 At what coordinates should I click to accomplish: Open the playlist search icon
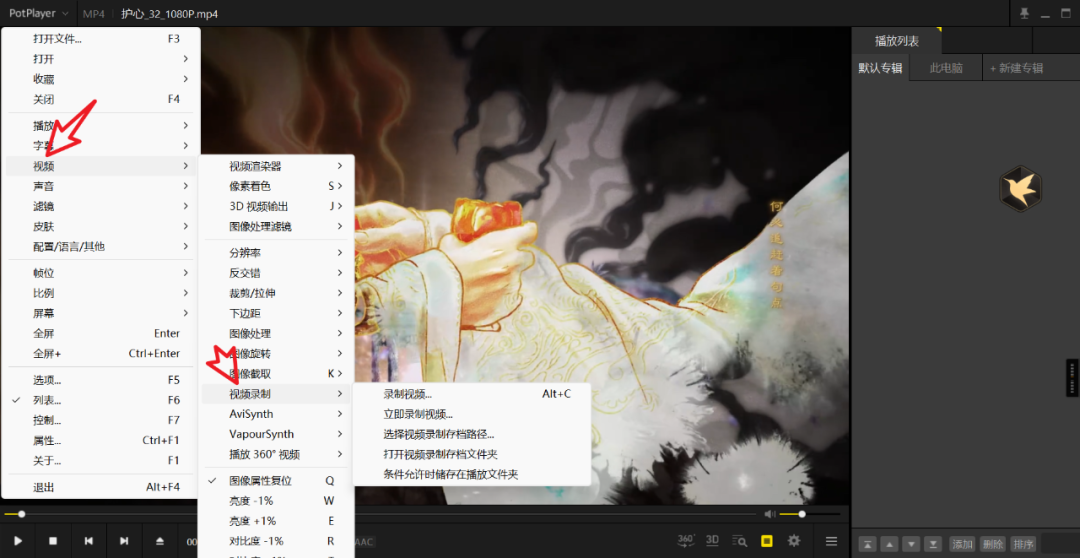tap(739, 541)
